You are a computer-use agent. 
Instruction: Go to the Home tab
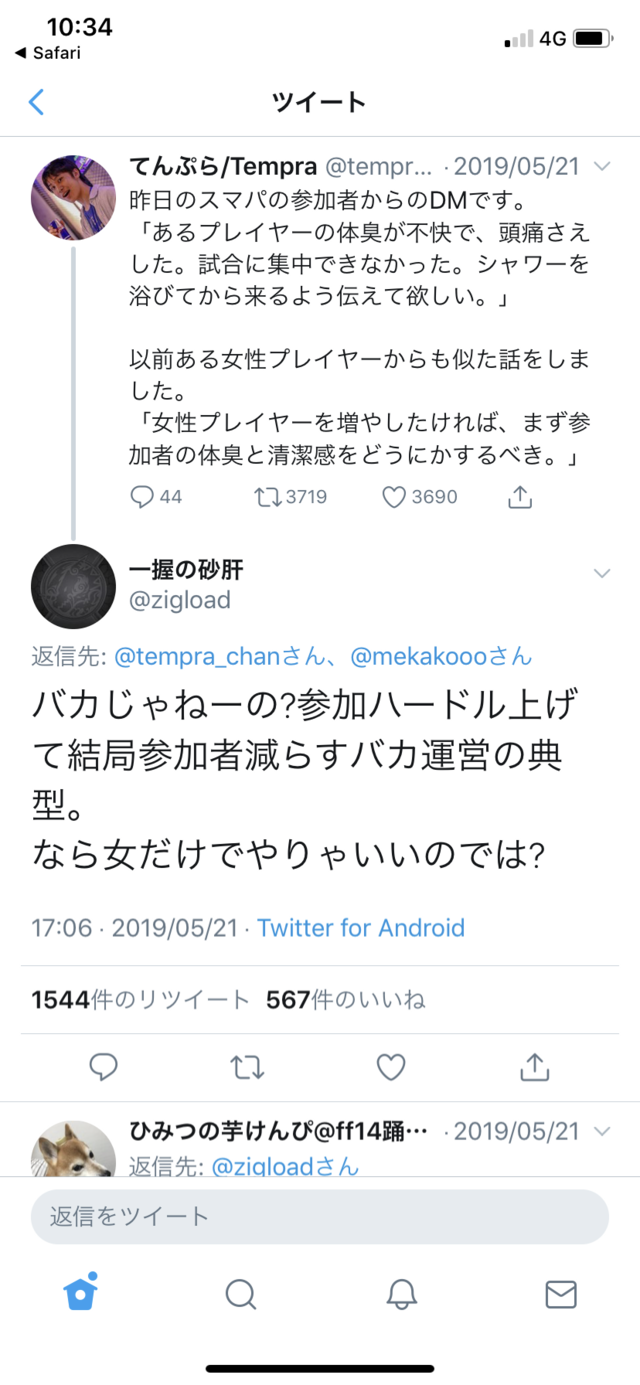(x=80, y=1292)
